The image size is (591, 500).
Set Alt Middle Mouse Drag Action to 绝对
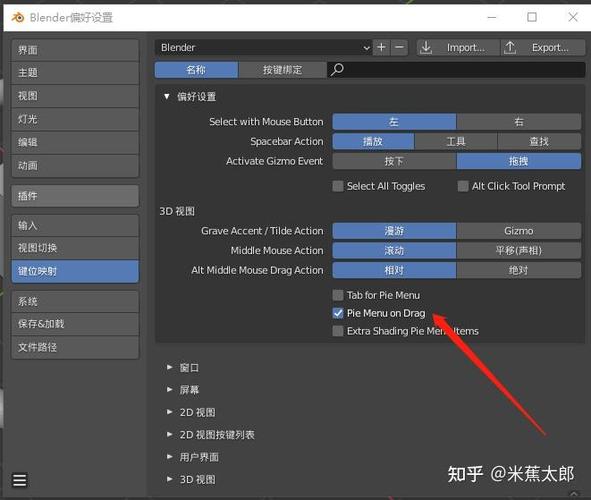(x=519, y=270)
